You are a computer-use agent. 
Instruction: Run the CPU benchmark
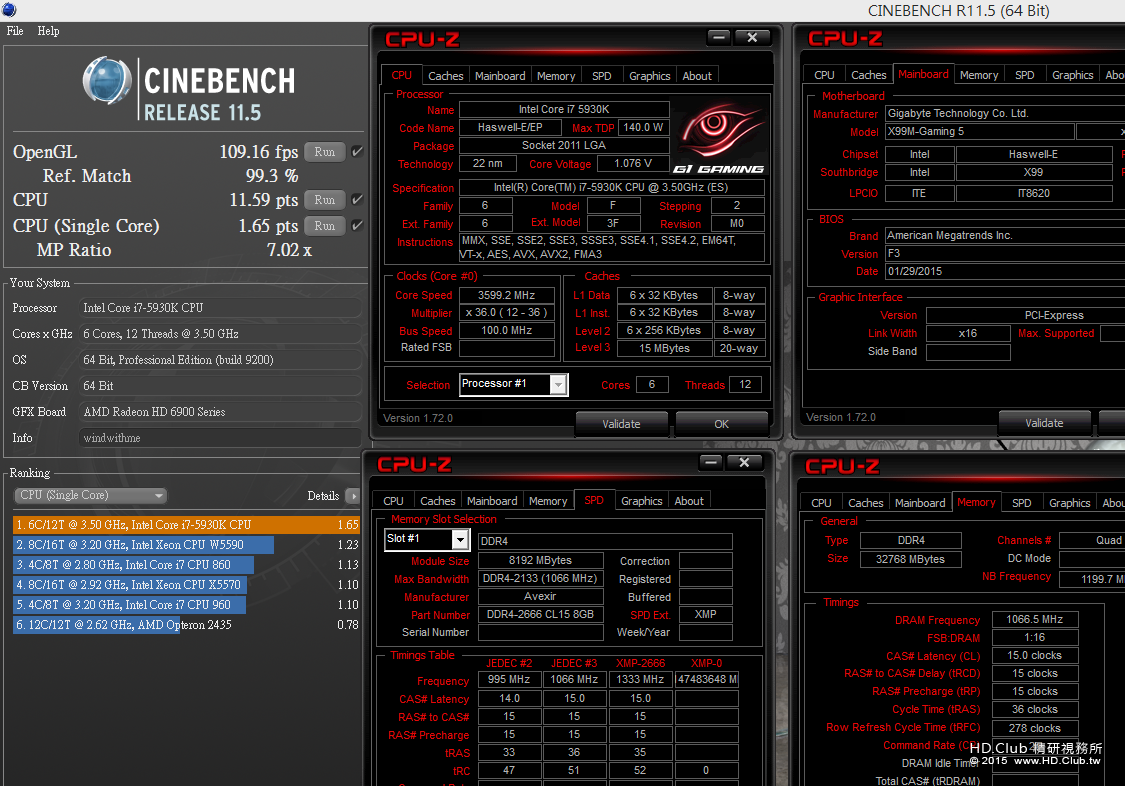[x=324, y=199]
